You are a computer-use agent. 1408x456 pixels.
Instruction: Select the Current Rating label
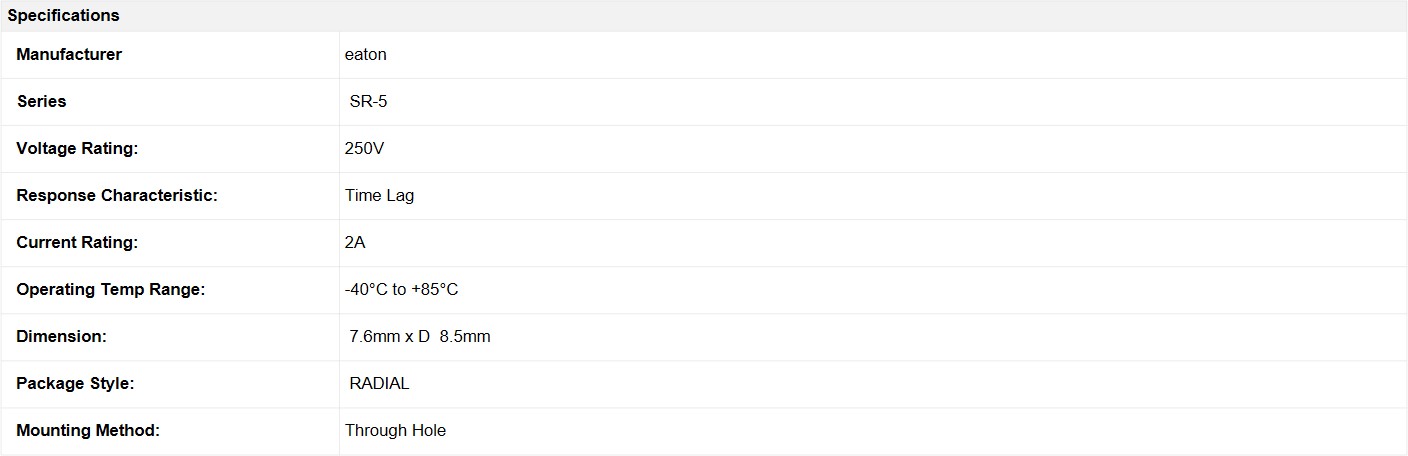point(77,243)
